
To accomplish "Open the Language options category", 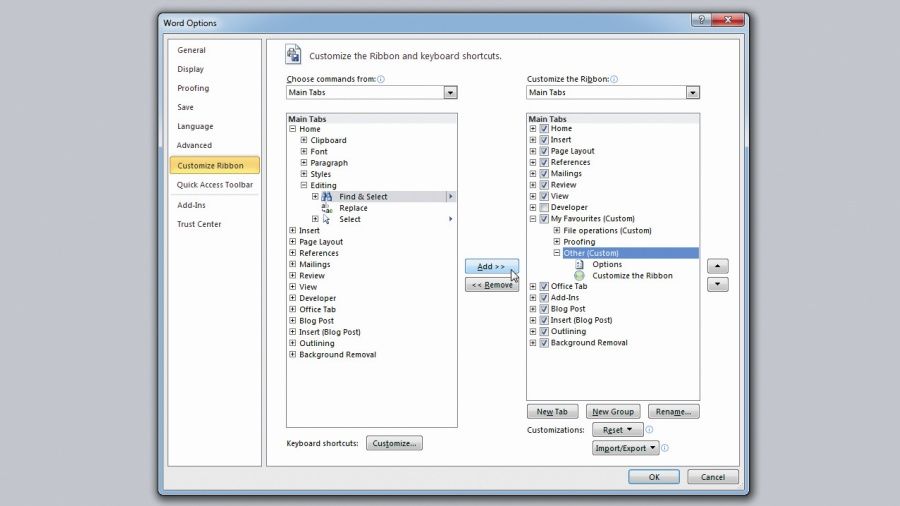I will 195,126.
